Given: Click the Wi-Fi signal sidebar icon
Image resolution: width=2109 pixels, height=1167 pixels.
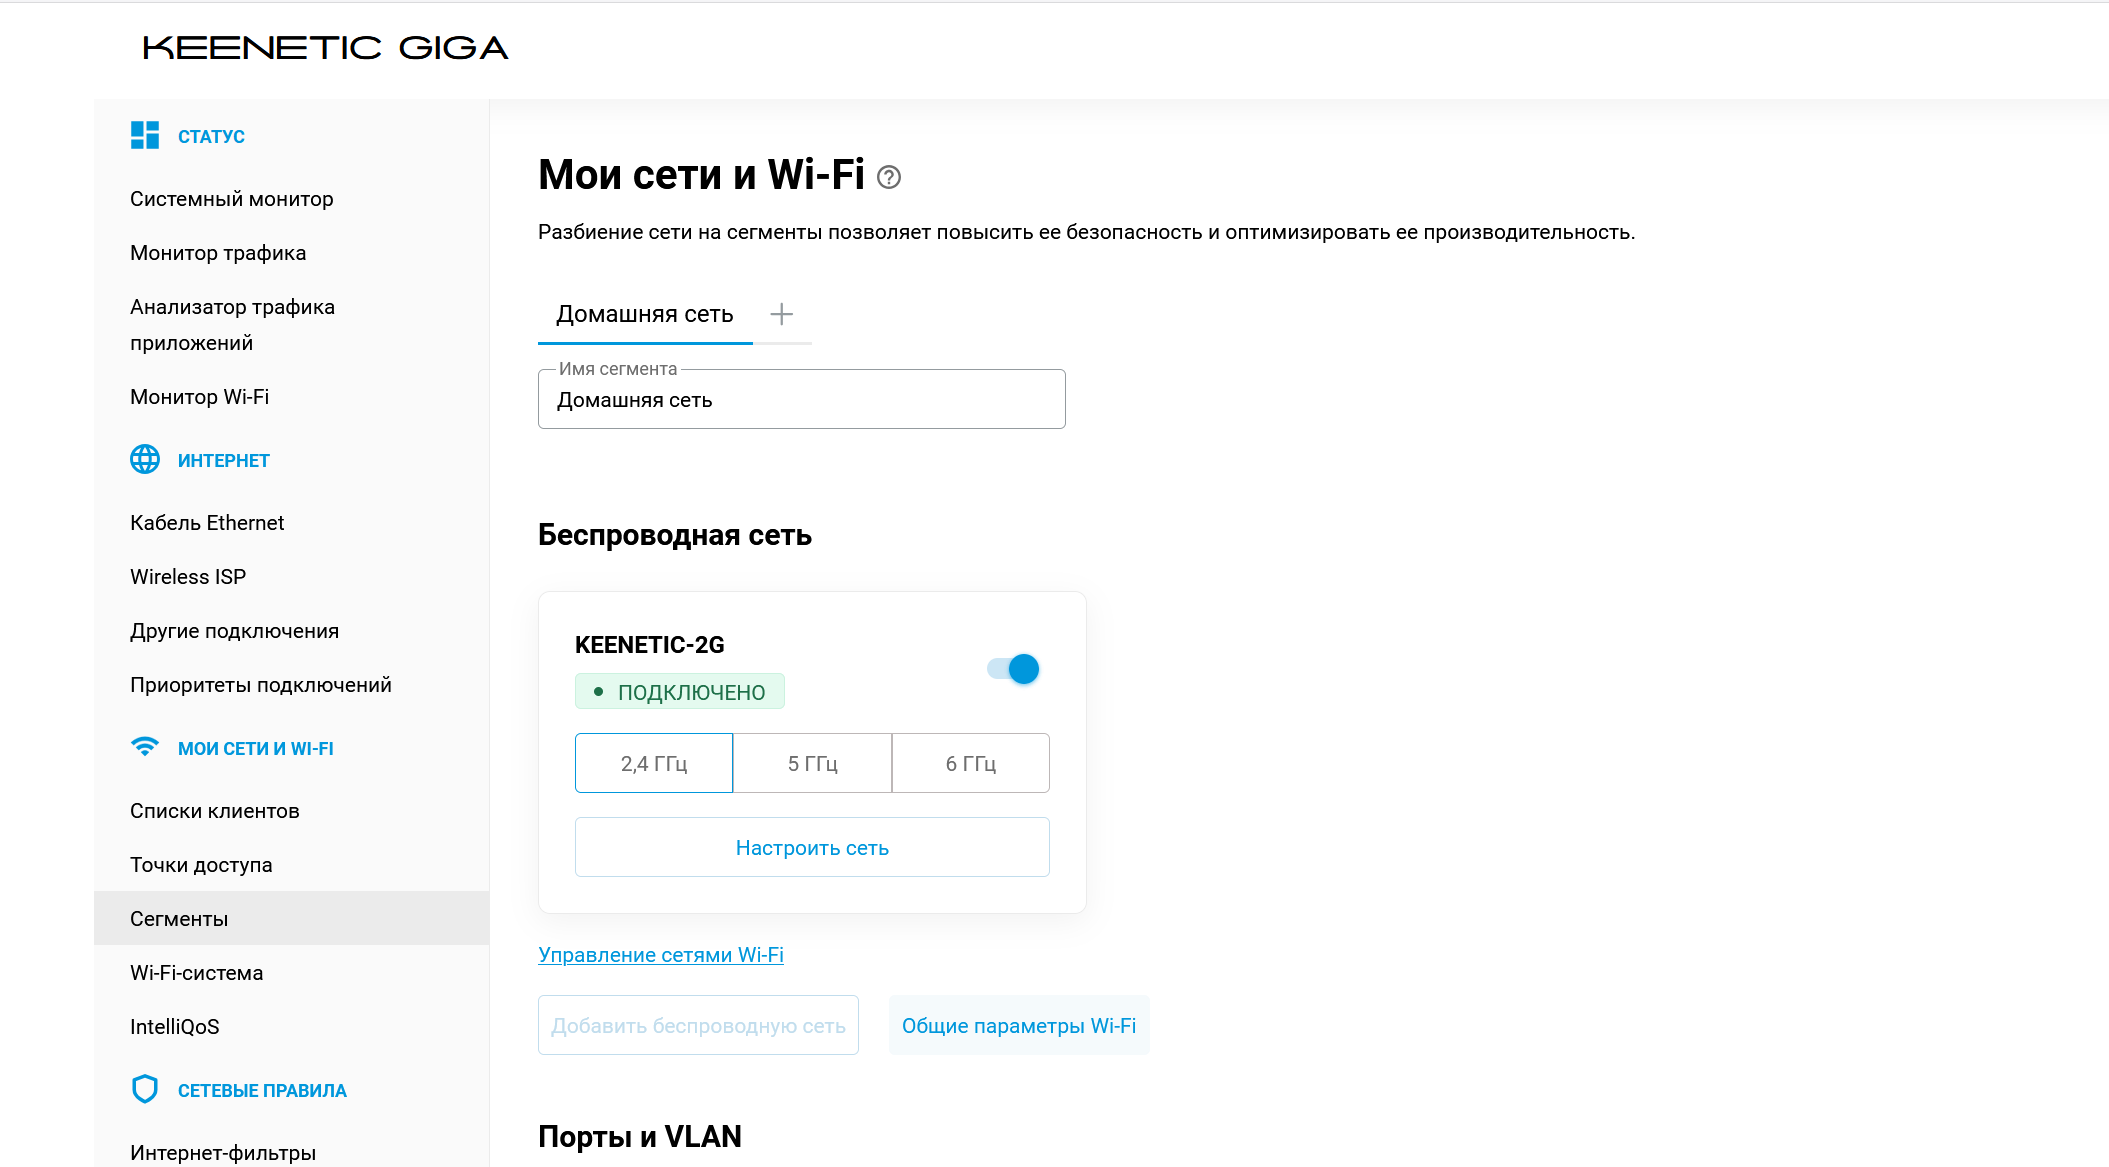Looking at the screenshot, I should pos(145,748).
